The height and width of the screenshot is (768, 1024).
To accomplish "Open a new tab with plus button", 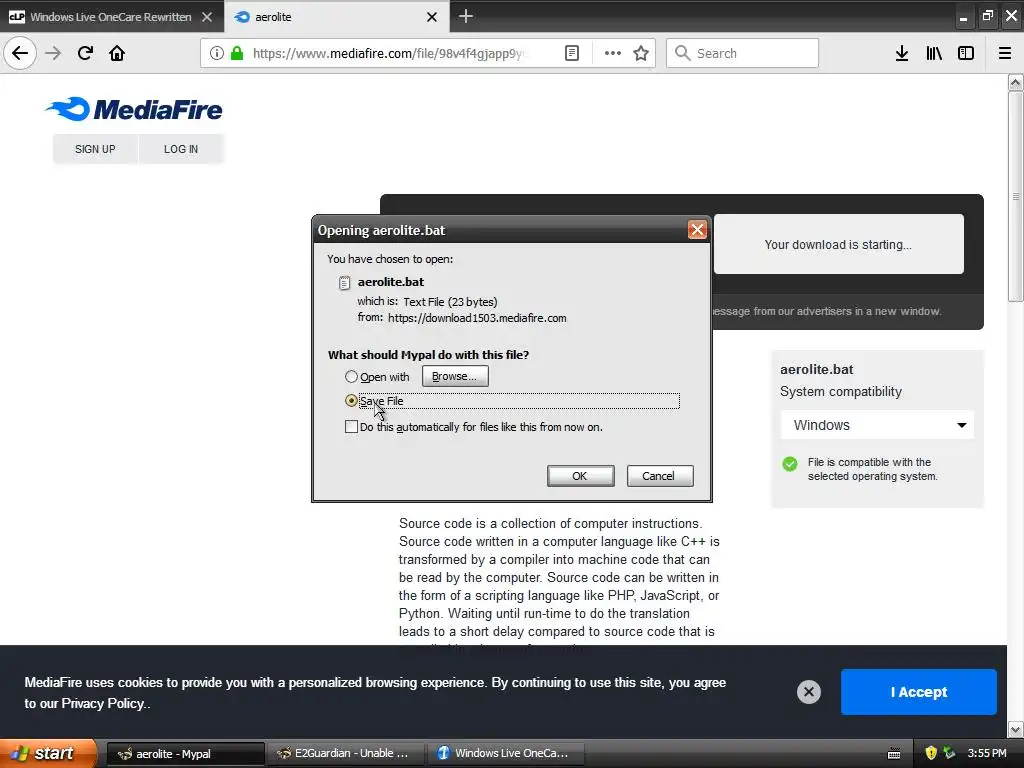I will (x=466, y=16).
